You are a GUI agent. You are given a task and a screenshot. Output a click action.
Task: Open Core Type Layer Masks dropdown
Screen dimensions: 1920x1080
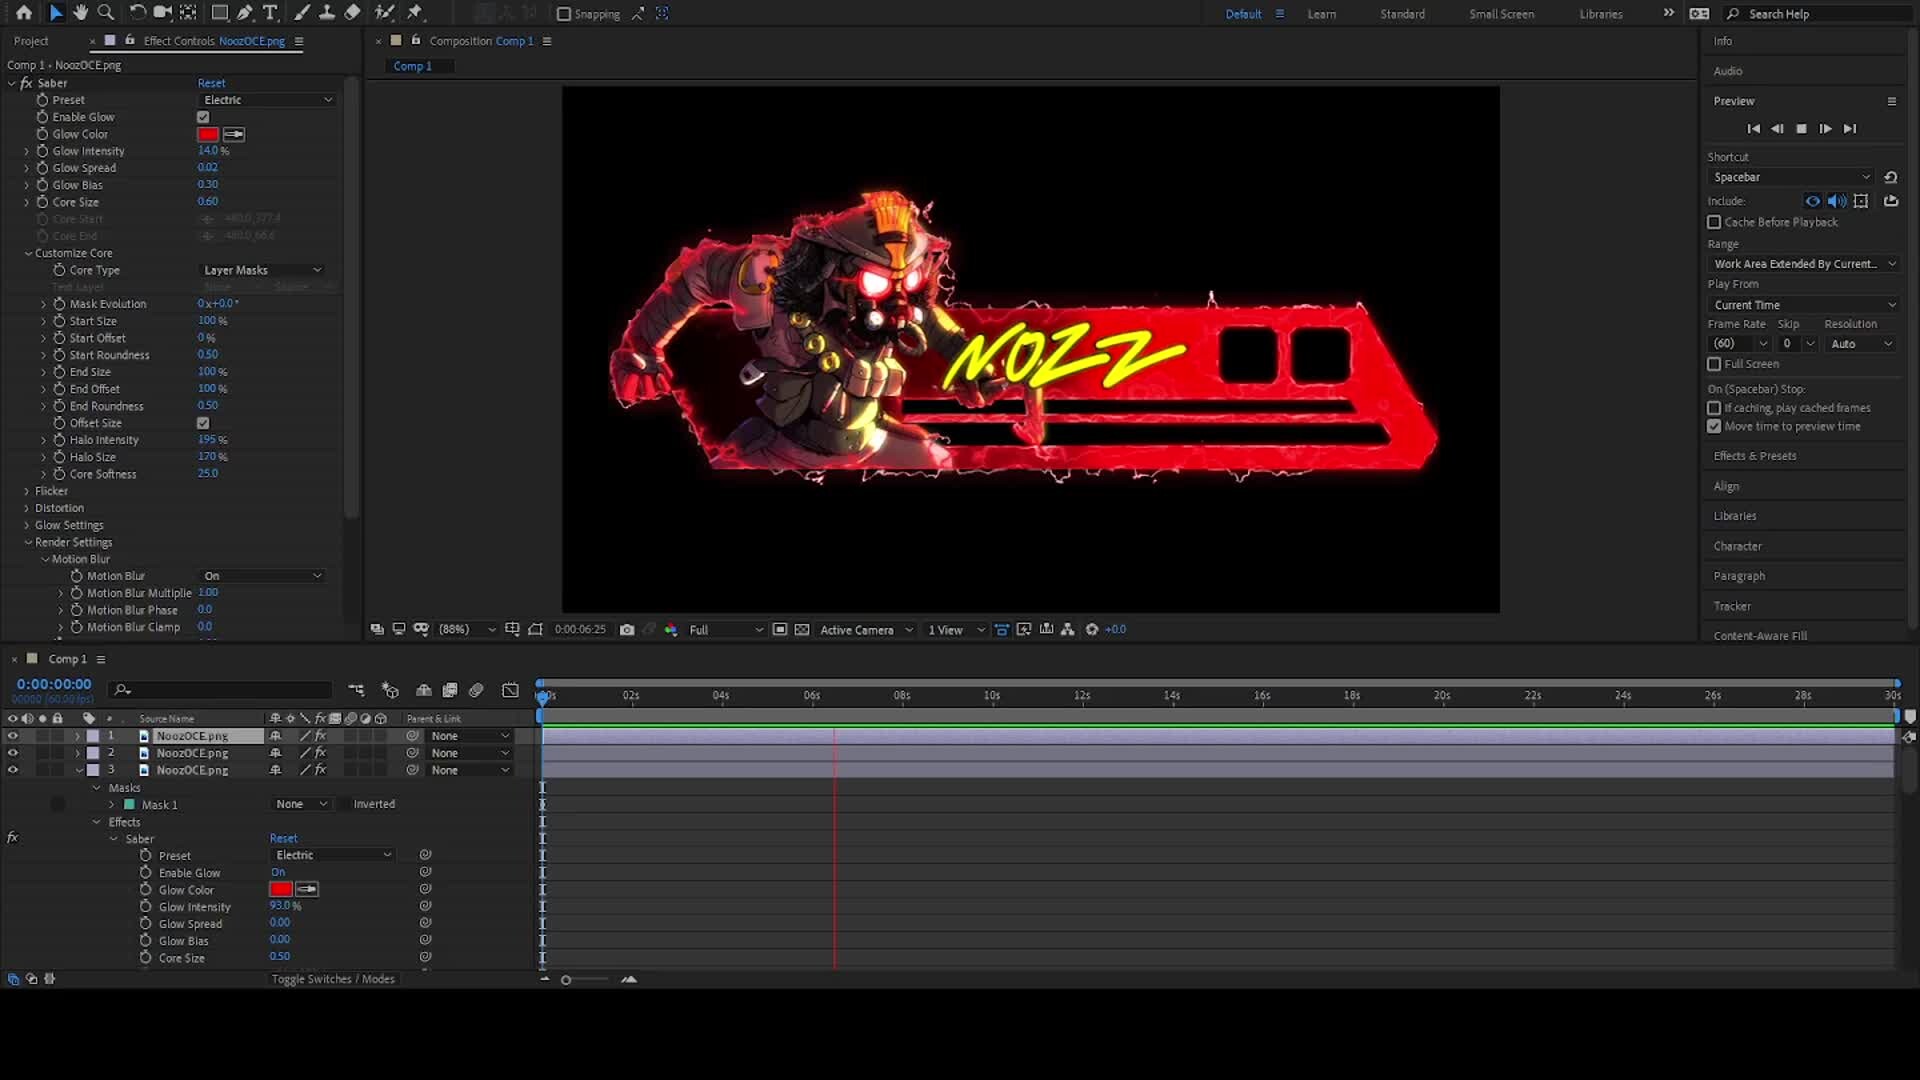[262, 270]
